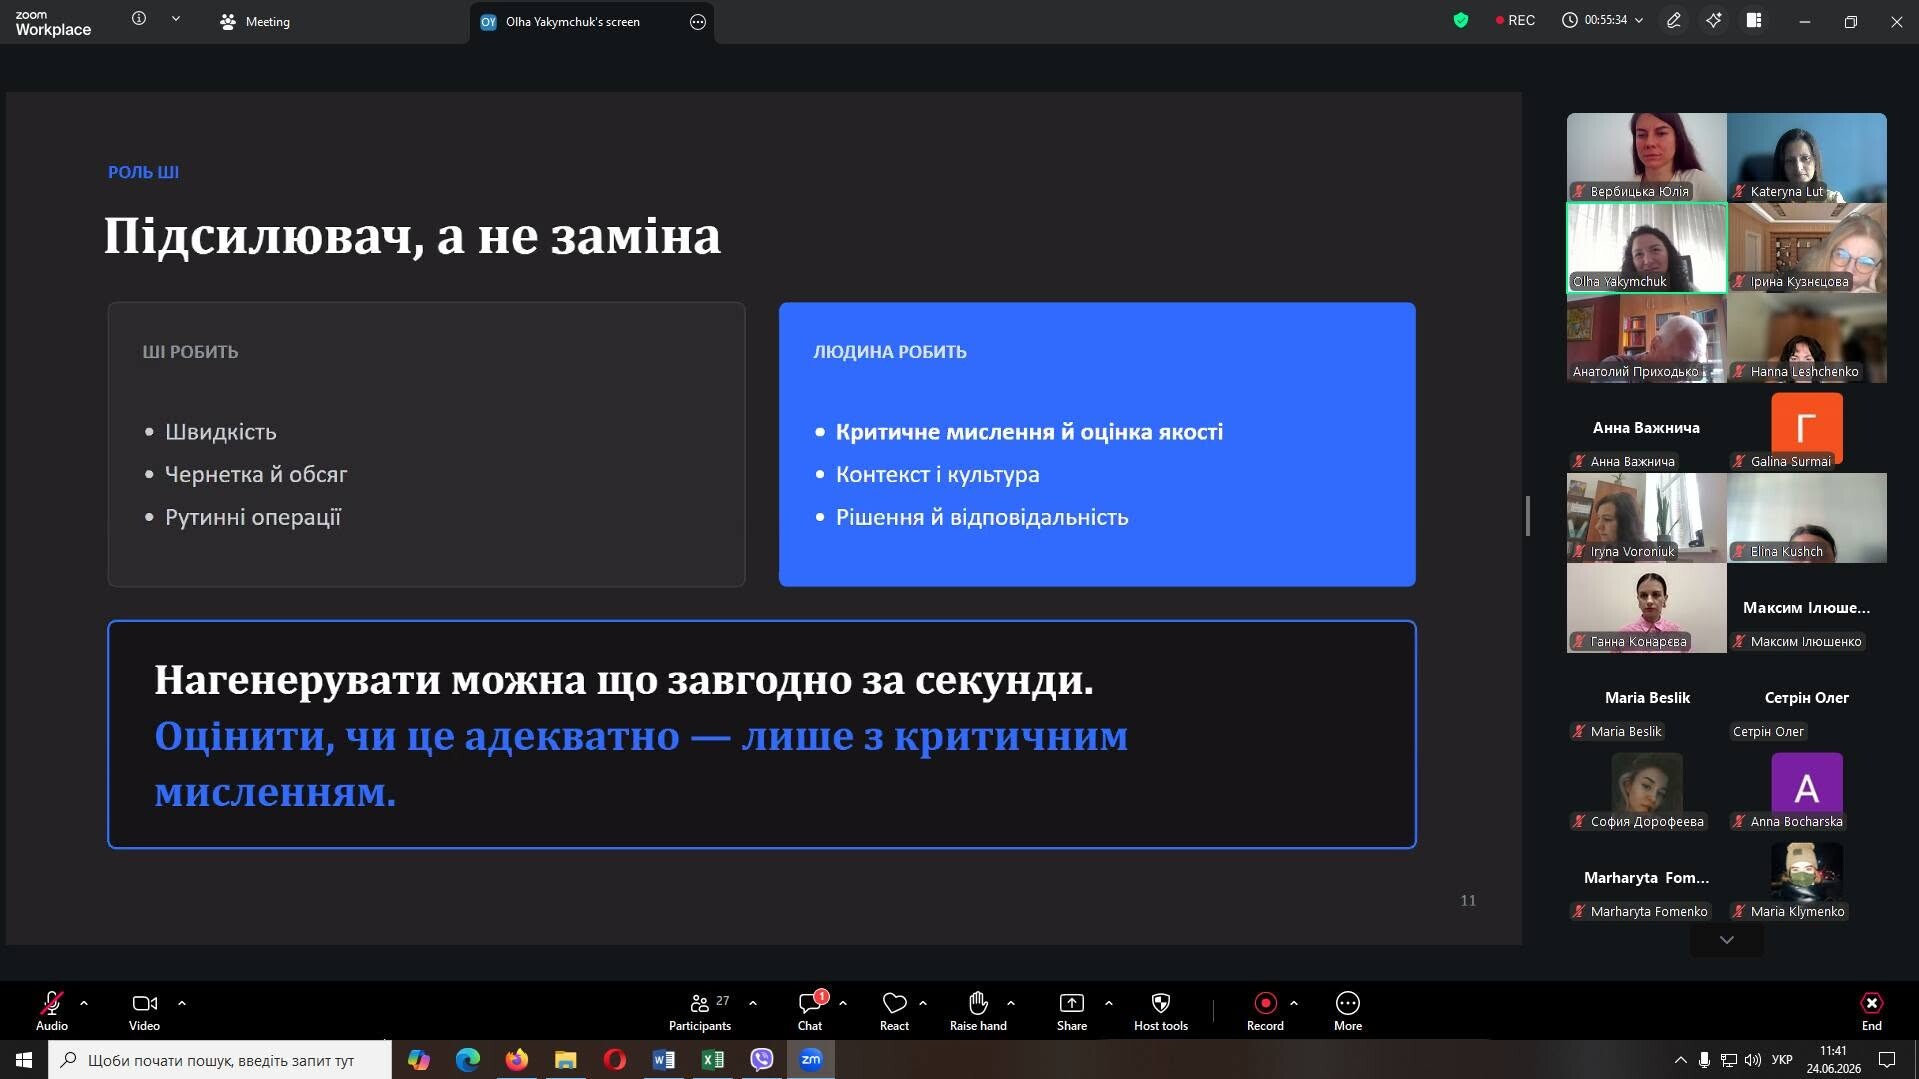Toggle the Video camera button
Viewport: 1919px width, 1079px height.
click(144, 1010)
